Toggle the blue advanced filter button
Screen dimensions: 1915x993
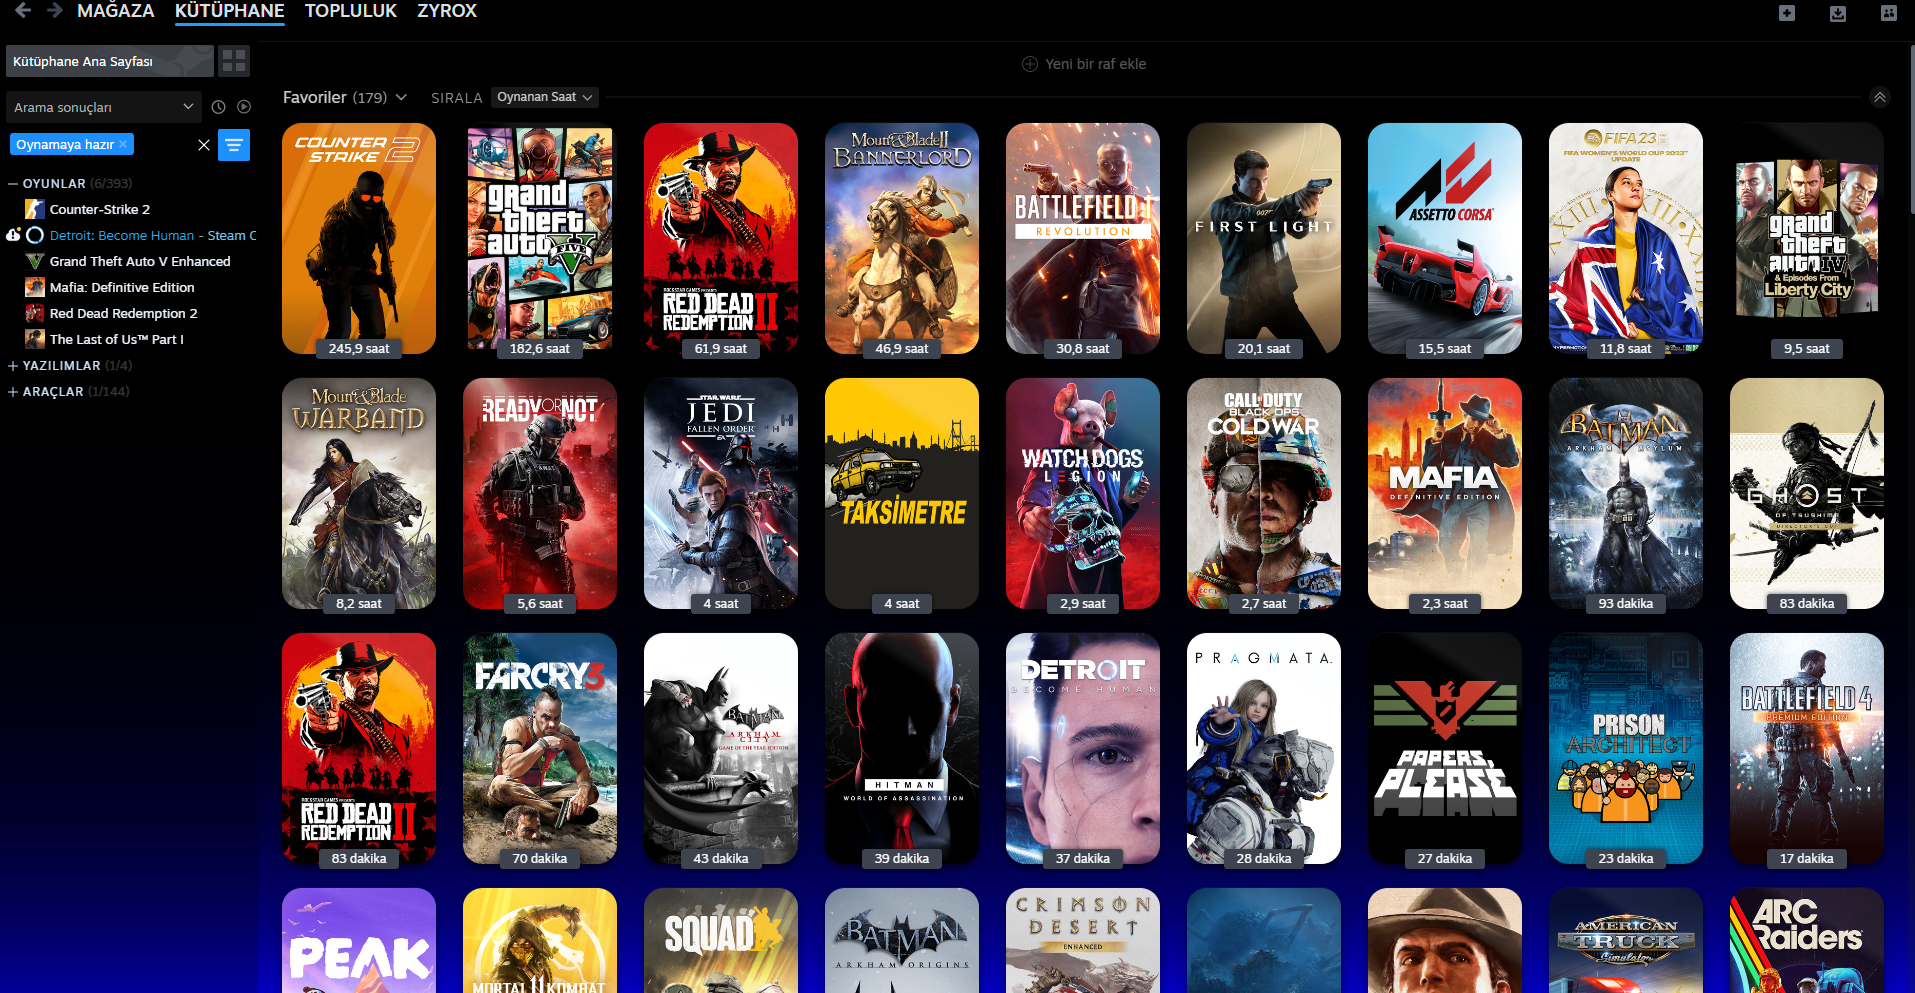[x=234, y=145]
